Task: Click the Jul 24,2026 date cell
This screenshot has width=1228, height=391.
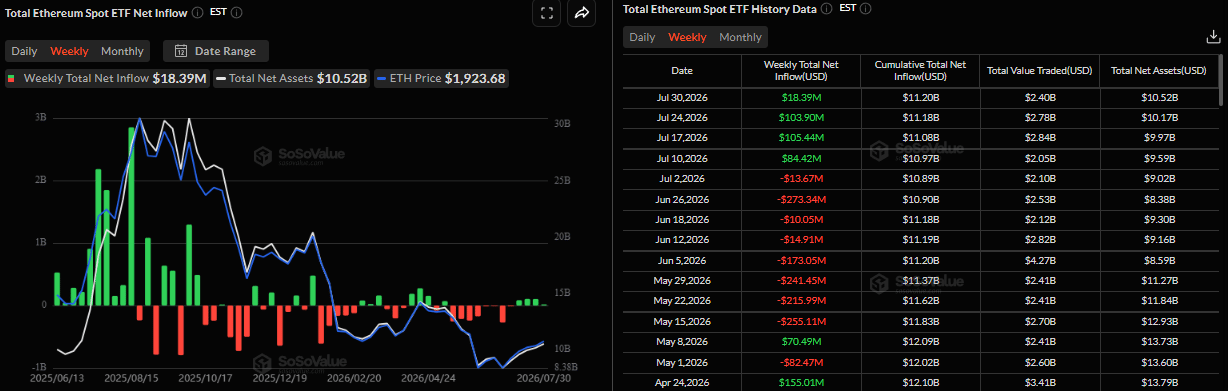Action: (x=681, y=118)
